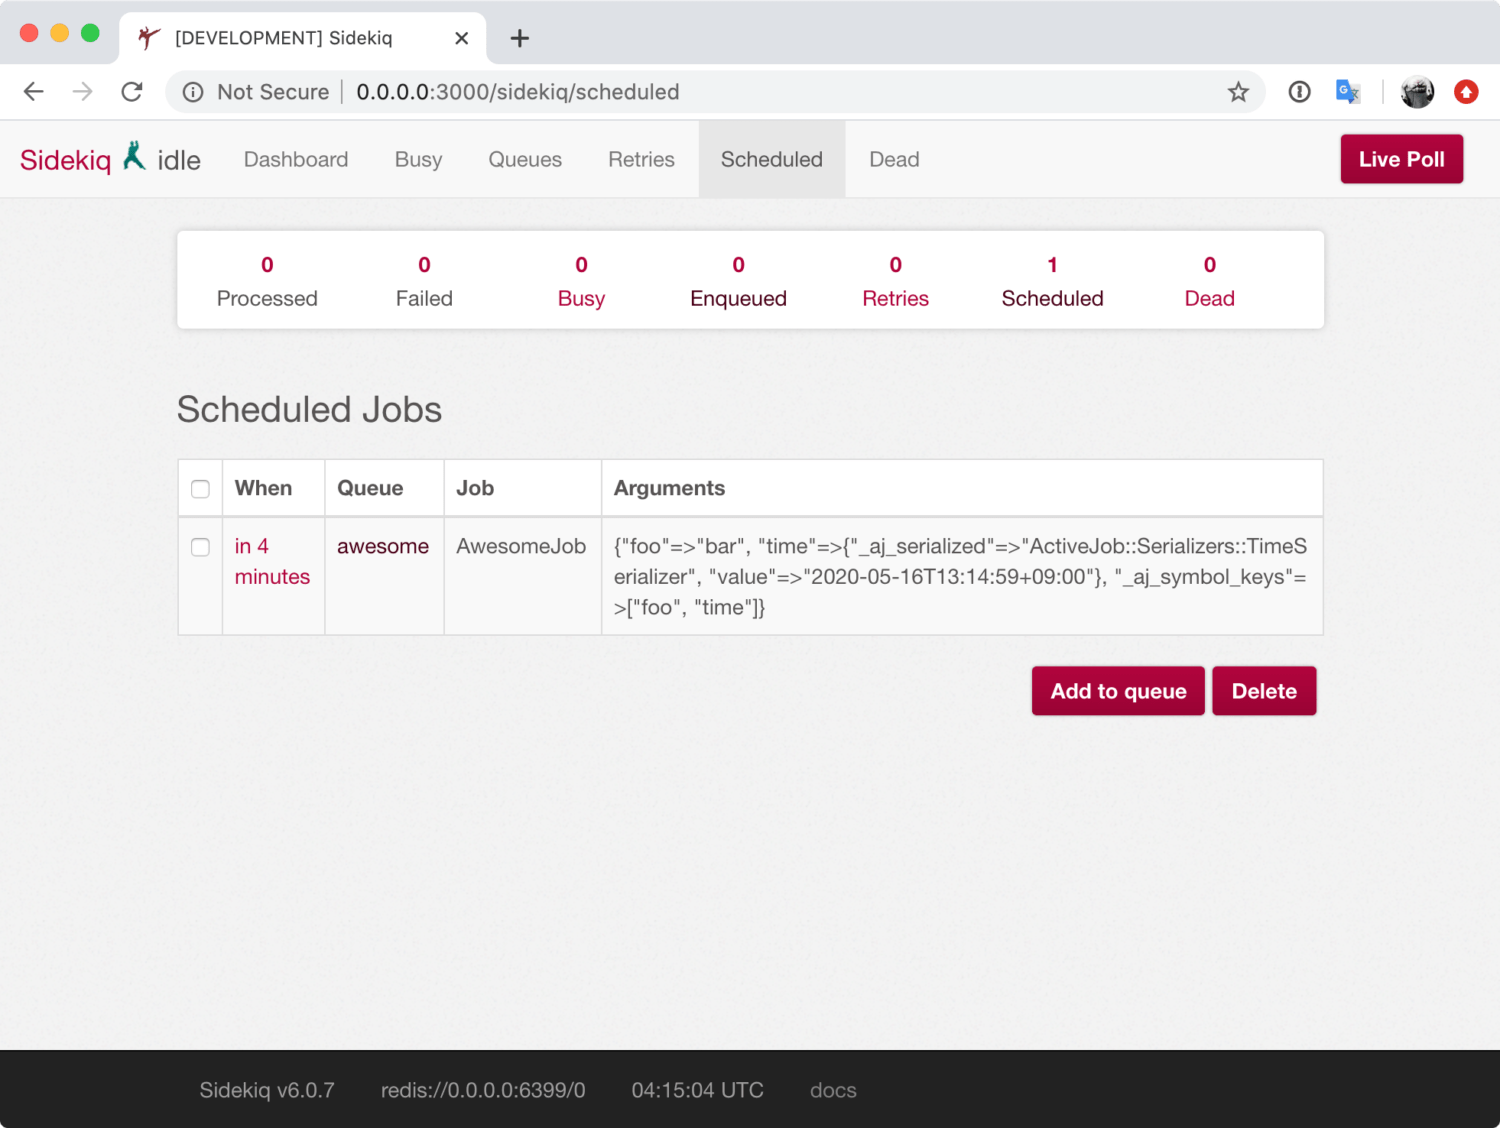Screen dimensions: 1500x1128
Task: Click the browser back arrow icon
Action: [34, 92]
